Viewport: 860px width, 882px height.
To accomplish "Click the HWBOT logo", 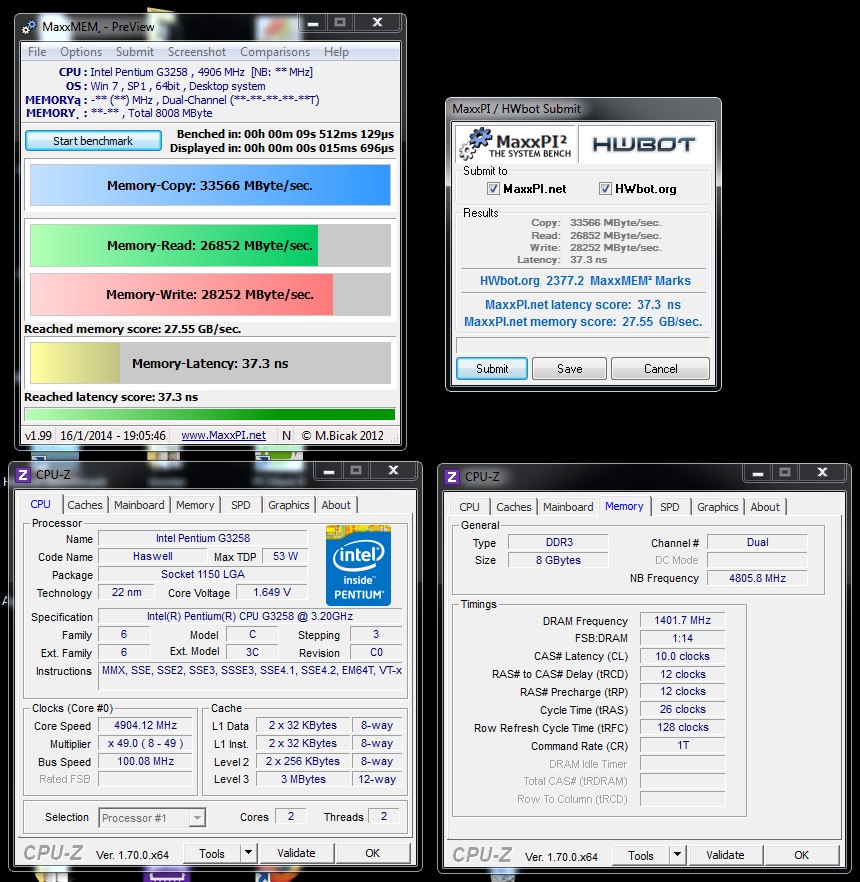I will click(644, 144).
